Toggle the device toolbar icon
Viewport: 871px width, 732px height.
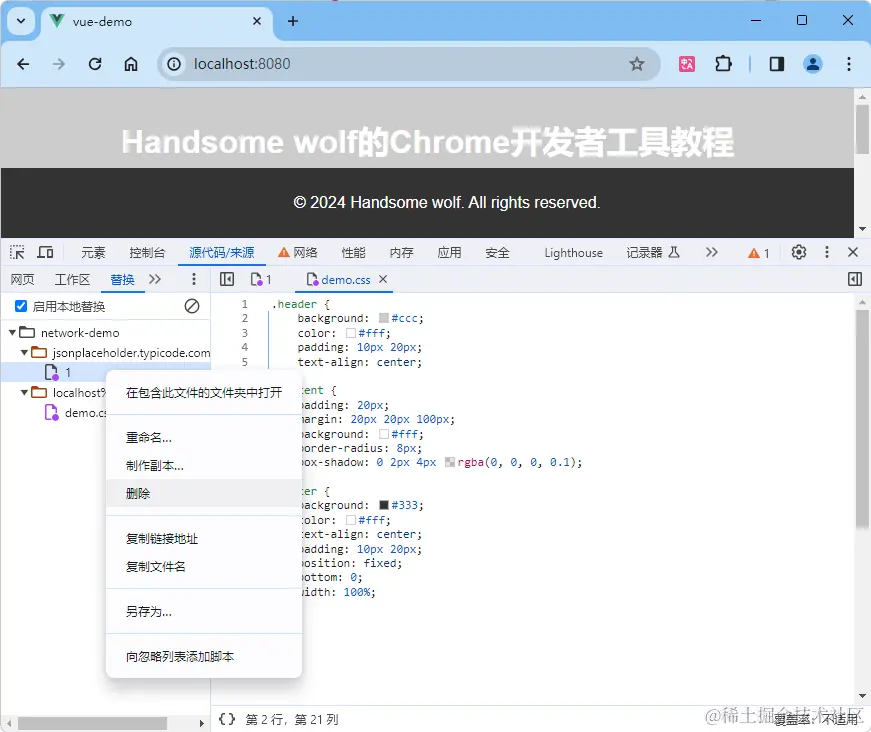pyautogui.click(x=45, y=253)
